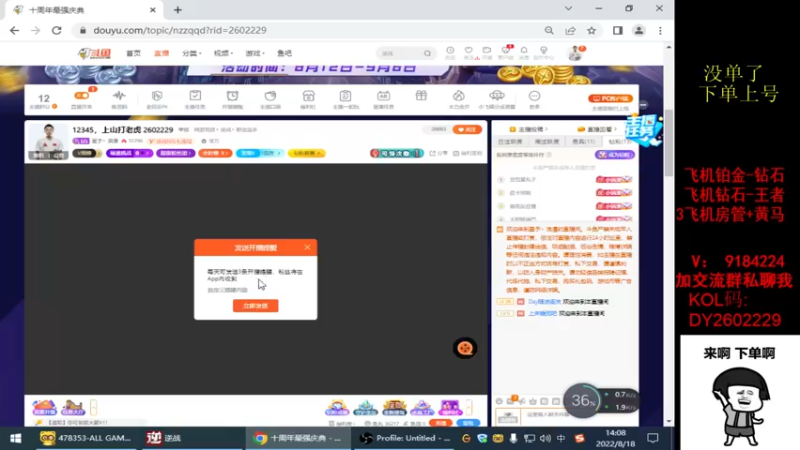
Task: Switch to the daily ranking tab
Action: (510, 141)
